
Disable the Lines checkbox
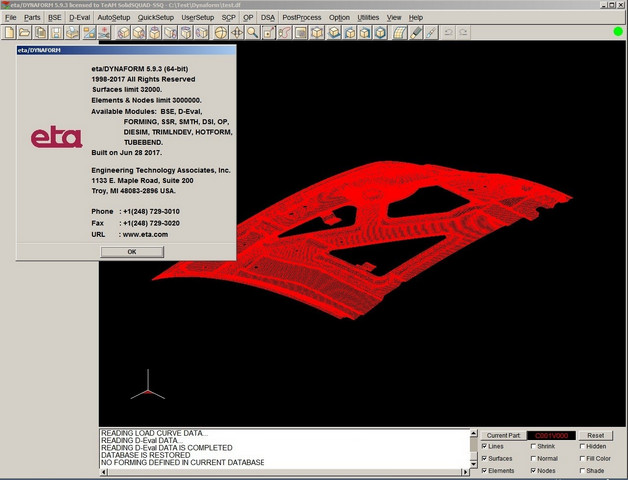tap(486, 446)
